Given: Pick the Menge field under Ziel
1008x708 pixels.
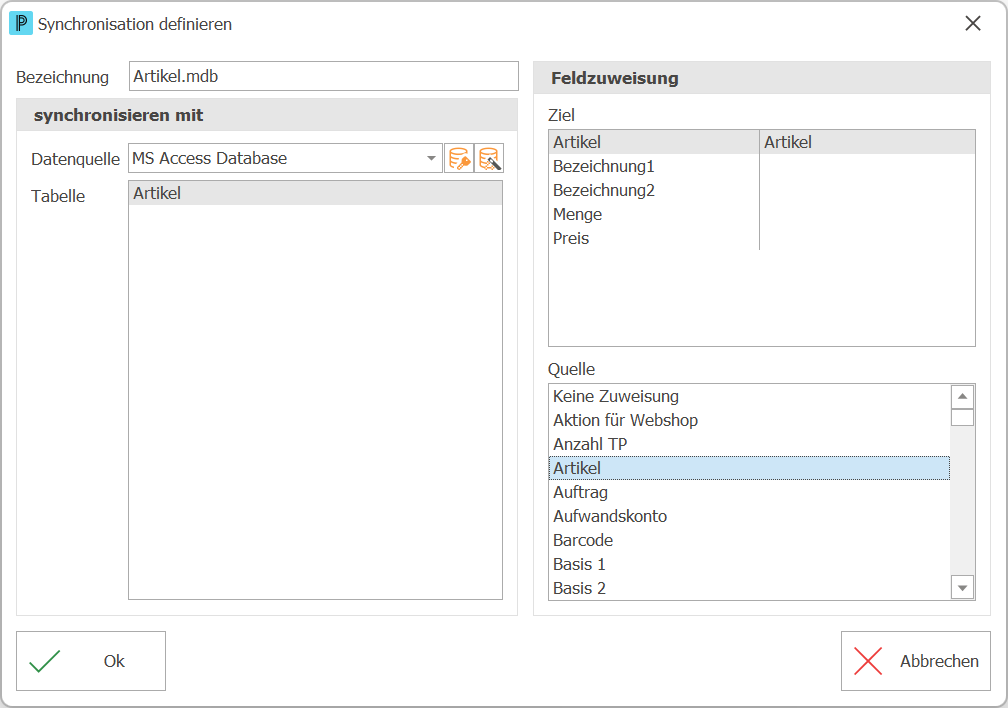Looking at the screenshot, I should coord(654,214).
